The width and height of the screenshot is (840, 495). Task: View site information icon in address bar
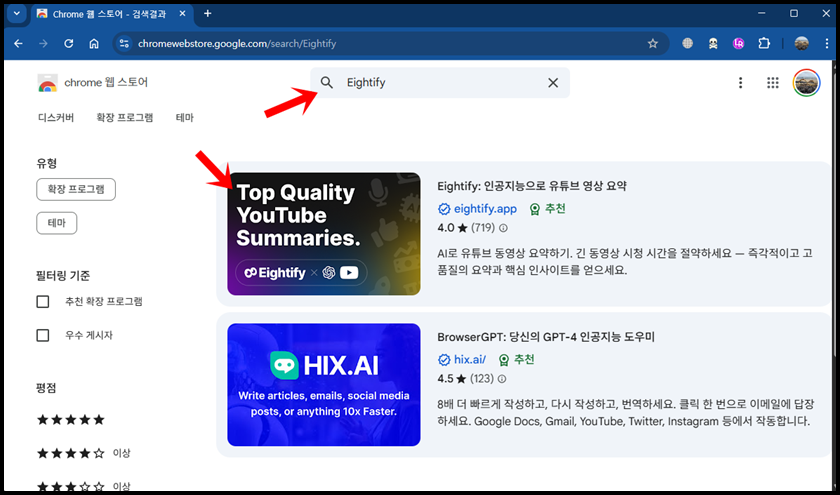[124, 43]
